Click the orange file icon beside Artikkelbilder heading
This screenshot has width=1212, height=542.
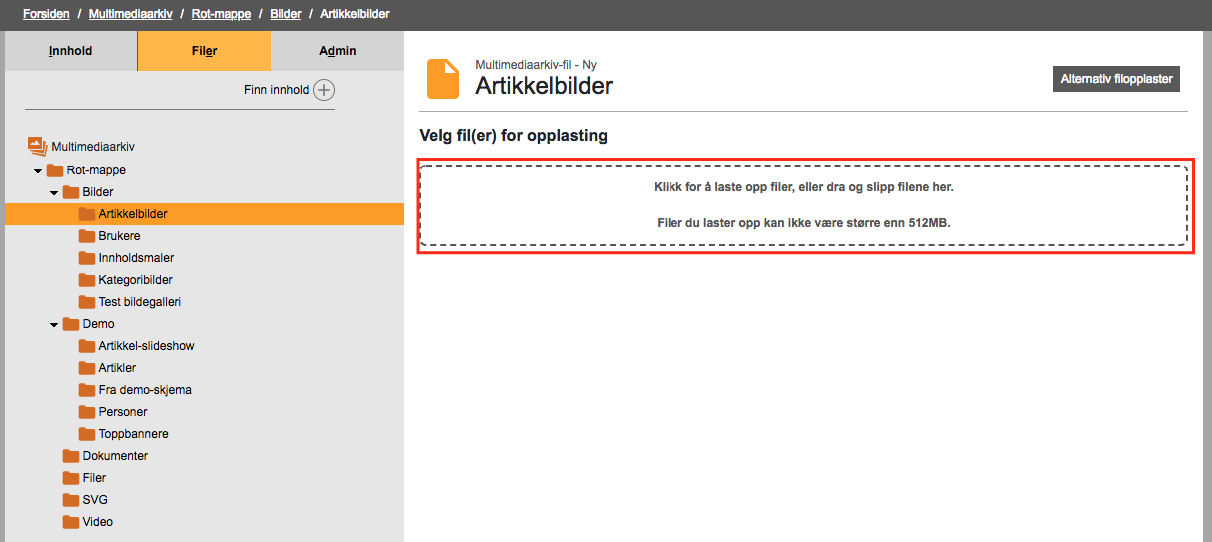click(x=443, y=79)
